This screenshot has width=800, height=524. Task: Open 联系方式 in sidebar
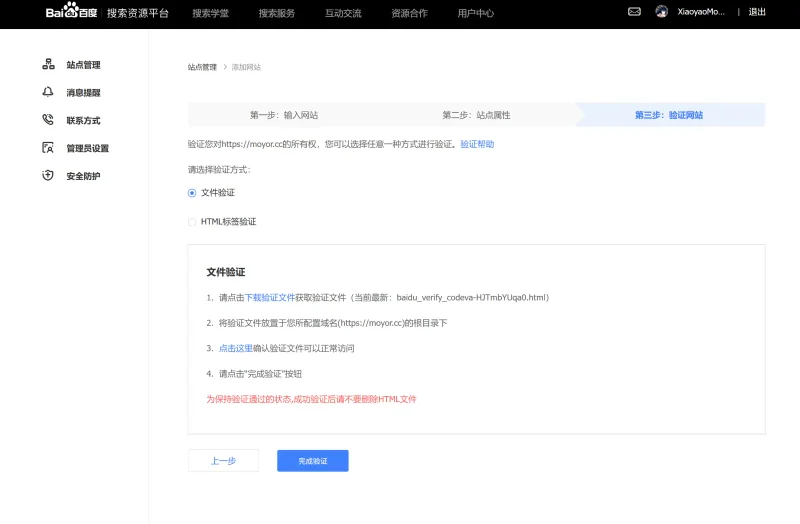click(x=83, y=120)
